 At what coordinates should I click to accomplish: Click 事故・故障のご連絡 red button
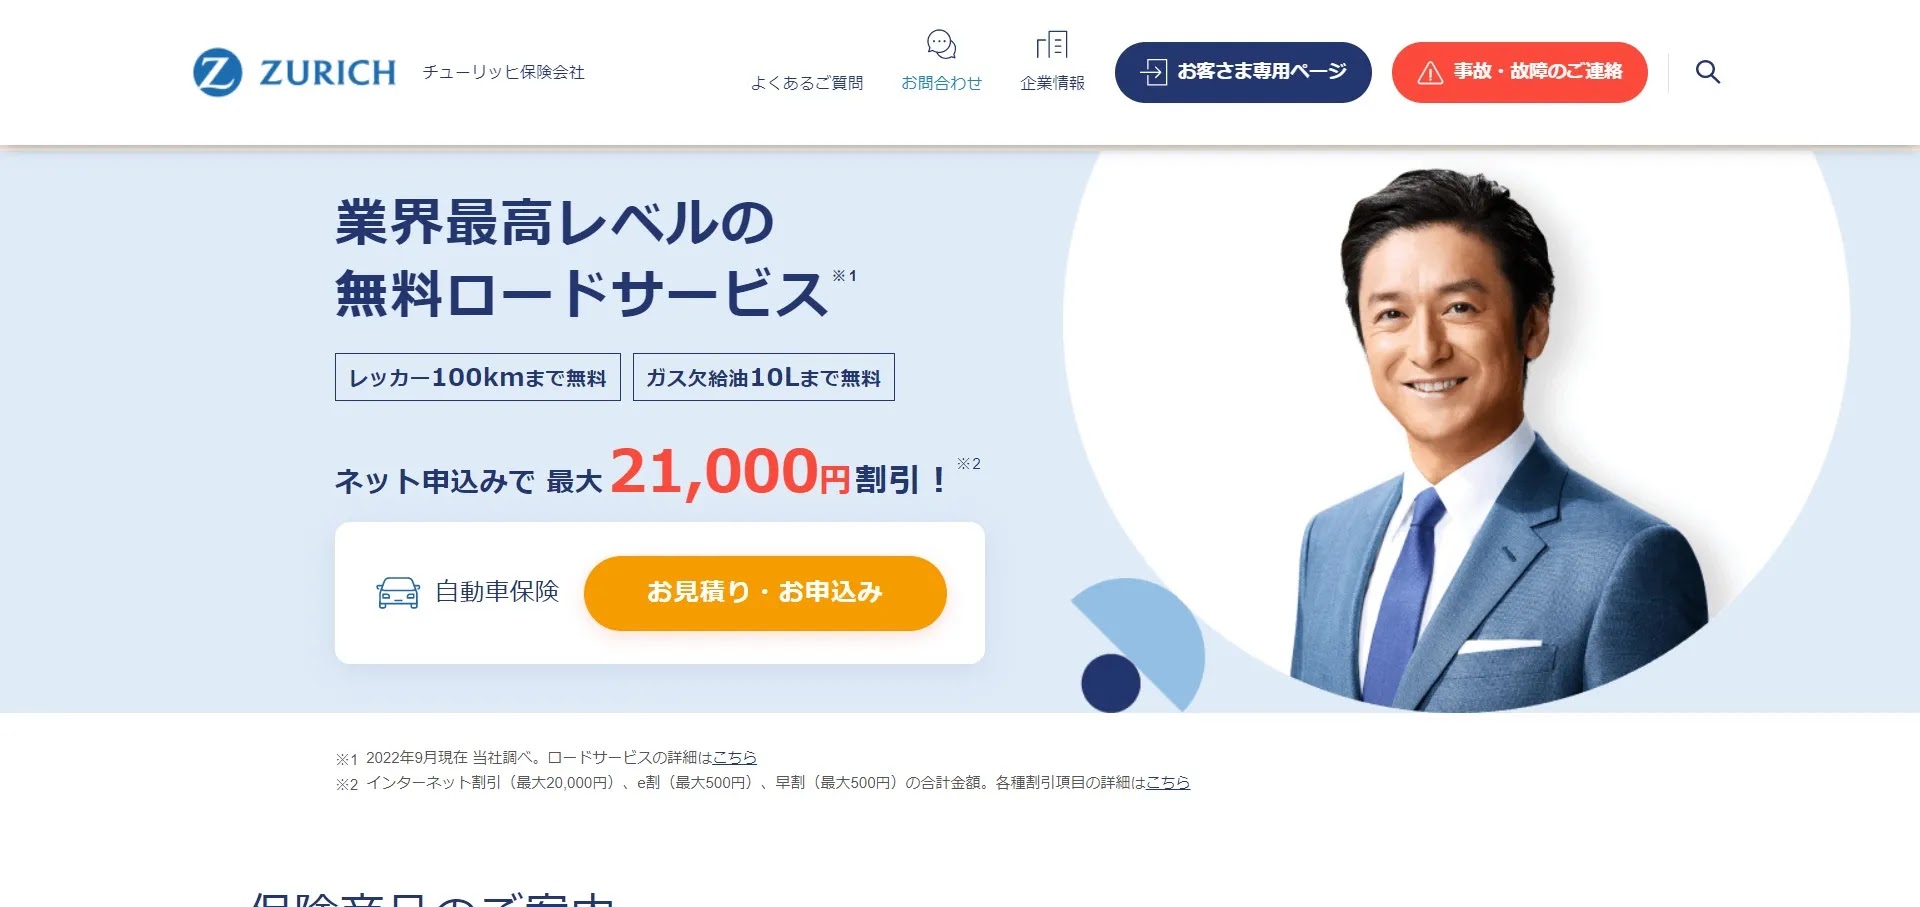[1520, 72]
